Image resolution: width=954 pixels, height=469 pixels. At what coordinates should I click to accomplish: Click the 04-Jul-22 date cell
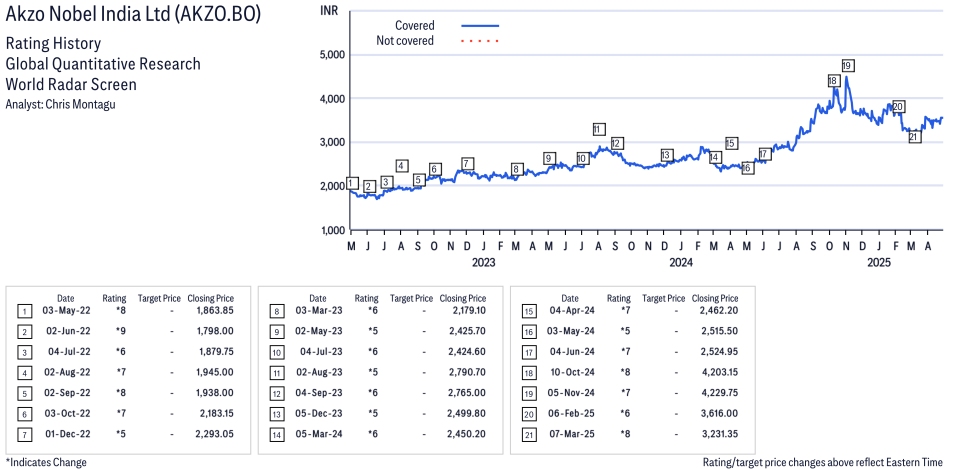(69, 352)
